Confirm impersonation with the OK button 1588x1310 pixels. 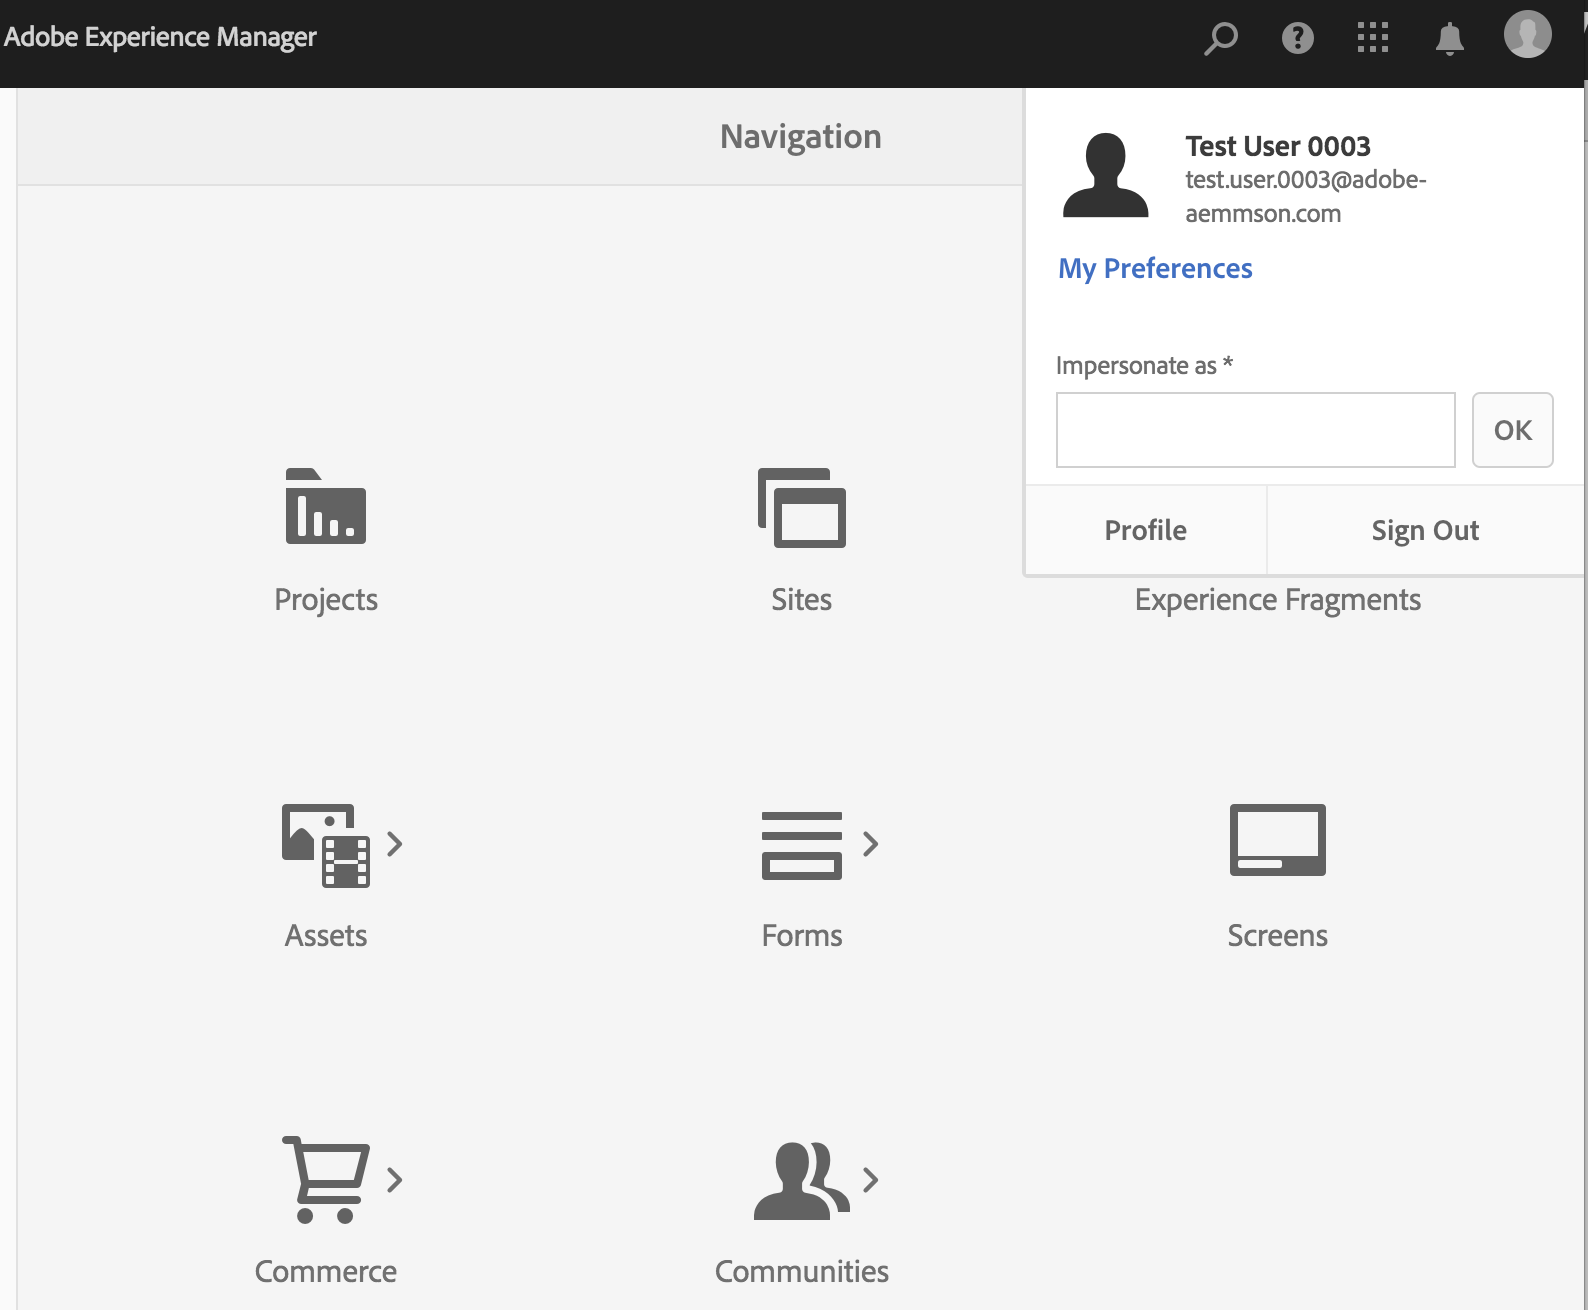1513,430
